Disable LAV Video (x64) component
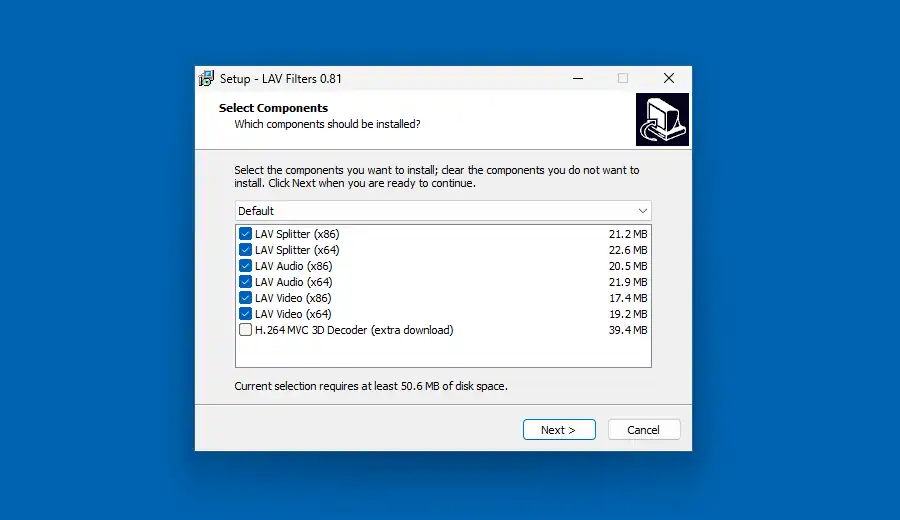Image resolution: width=900 pixels, height=520 pixels. [x=245, y=314]
